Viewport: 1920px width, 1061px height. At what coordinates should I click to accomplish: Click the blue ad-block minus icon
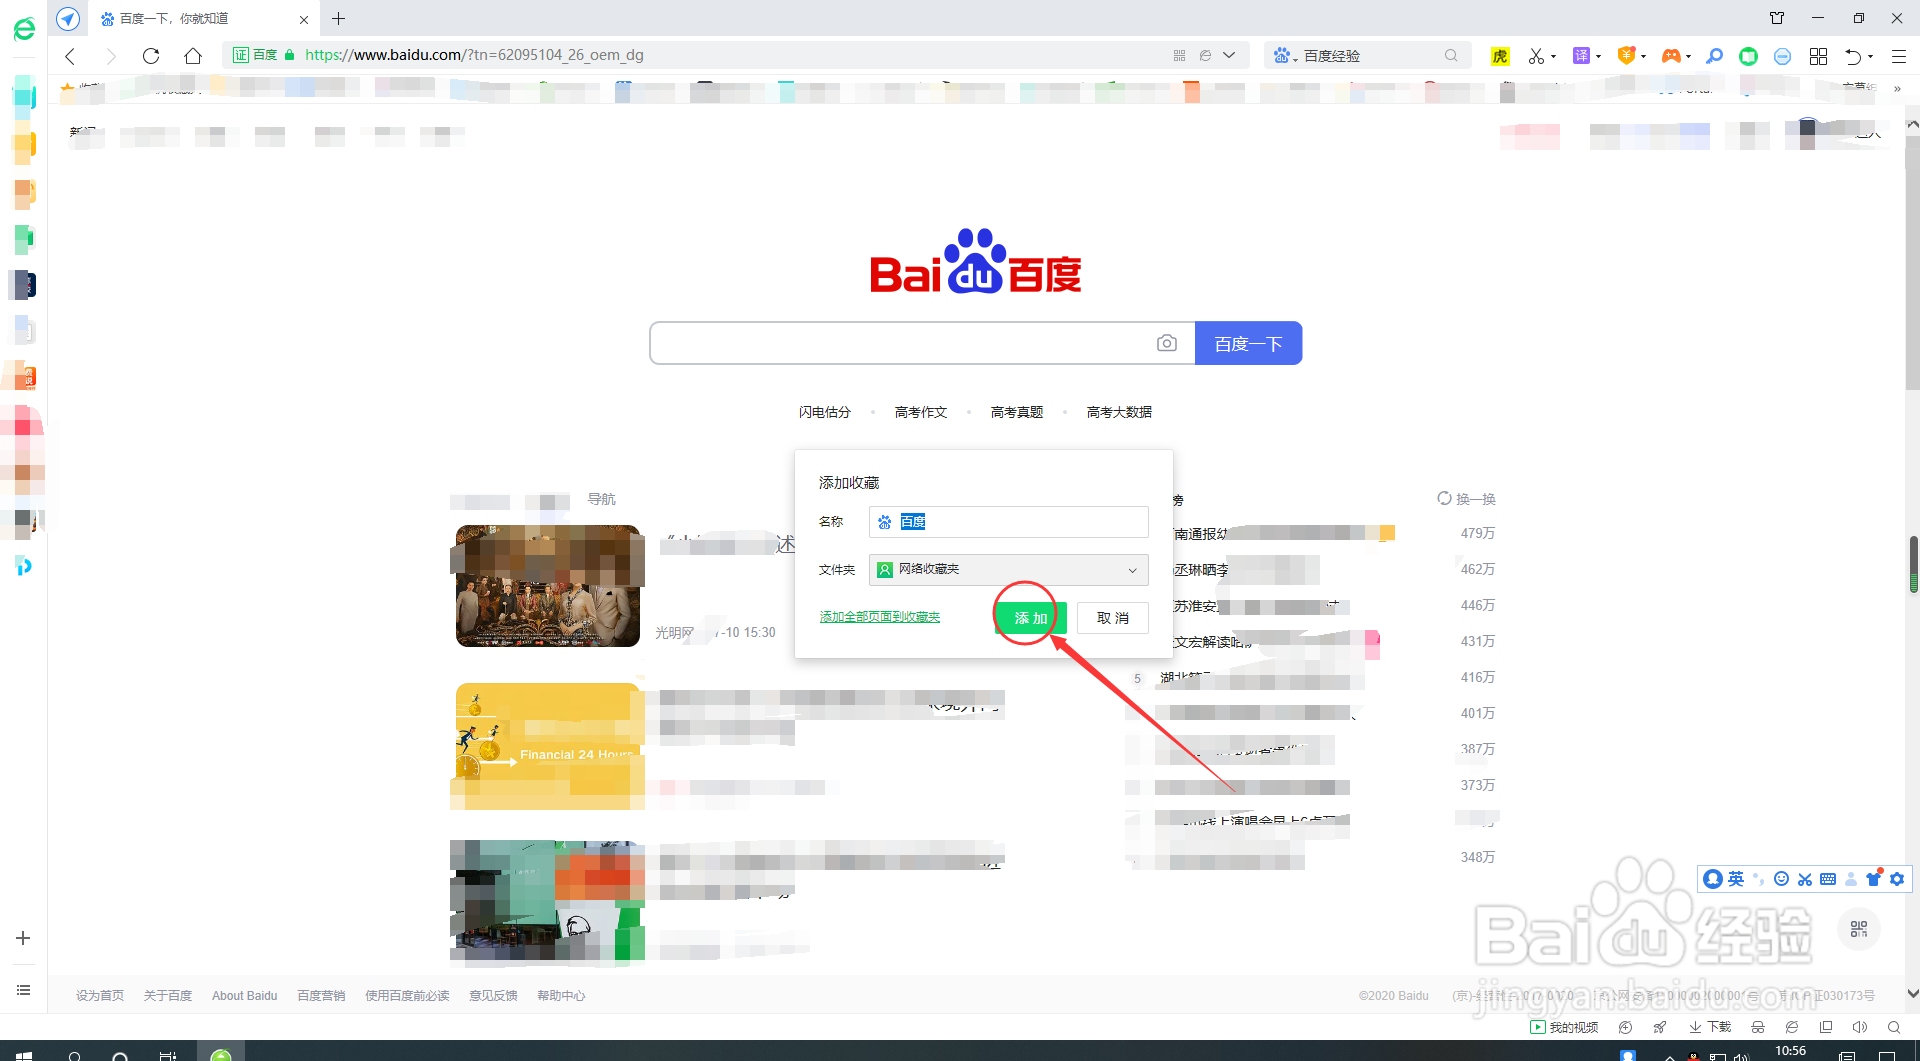tap(1782, 56)
